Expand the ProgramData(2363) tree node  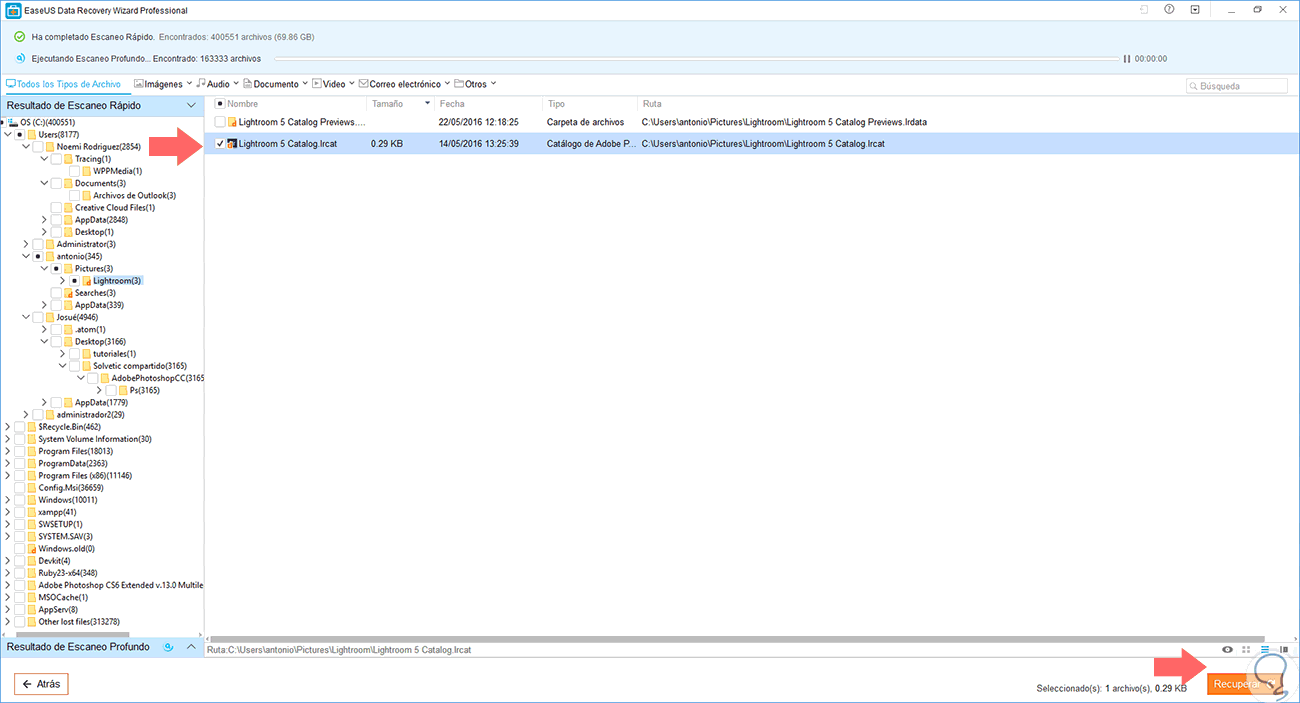point(7,464)
